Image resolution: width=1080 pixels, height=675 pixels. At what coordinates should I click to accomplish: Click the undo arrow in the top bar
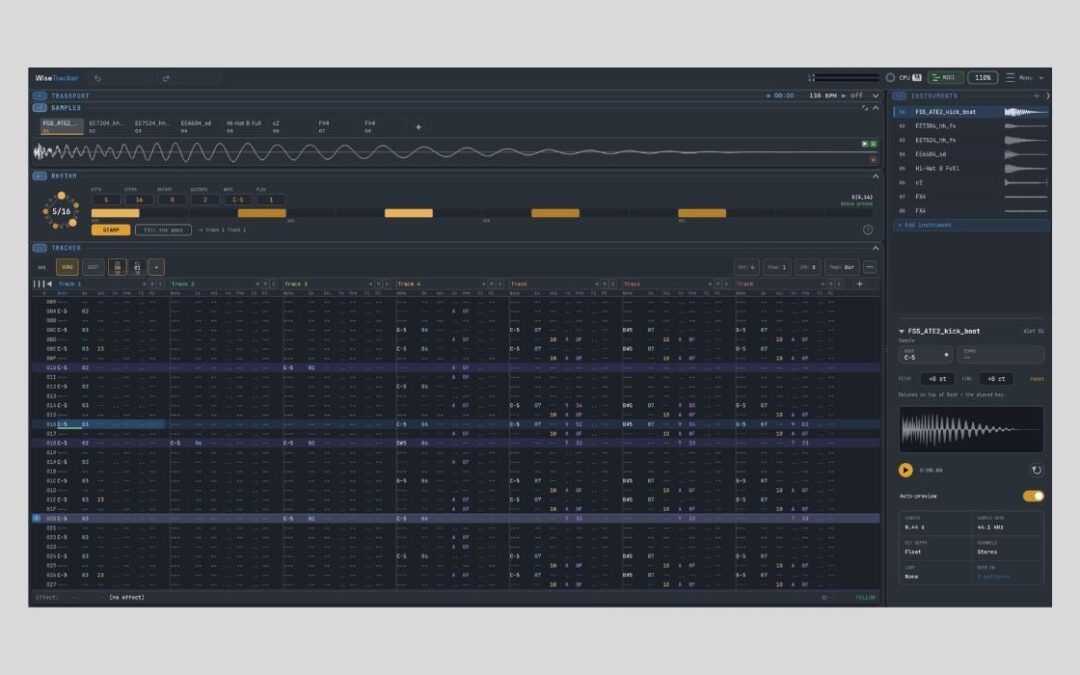point(98,78)
